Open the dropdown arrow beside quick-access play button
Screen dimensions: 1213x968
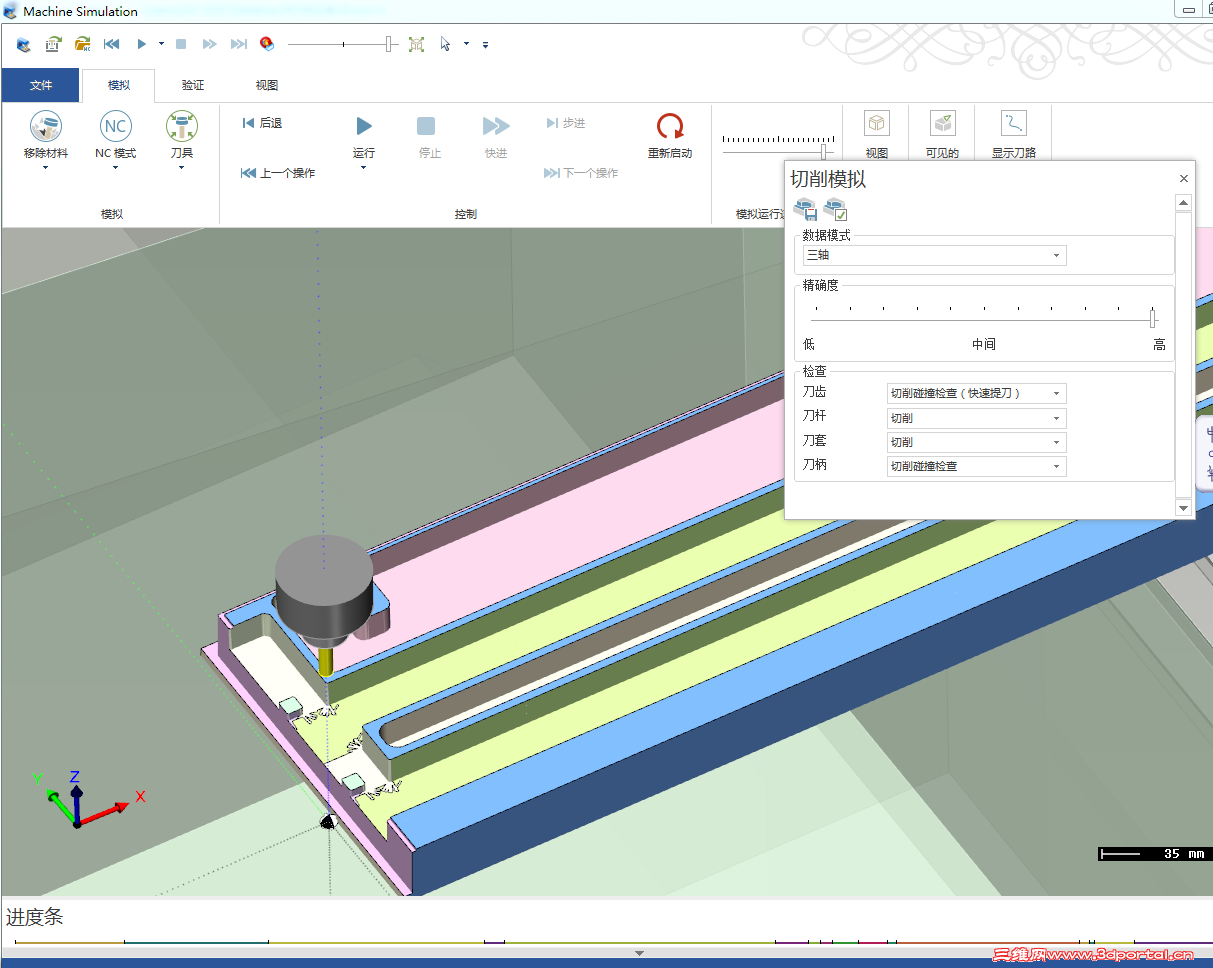click(x=161, y=44)
